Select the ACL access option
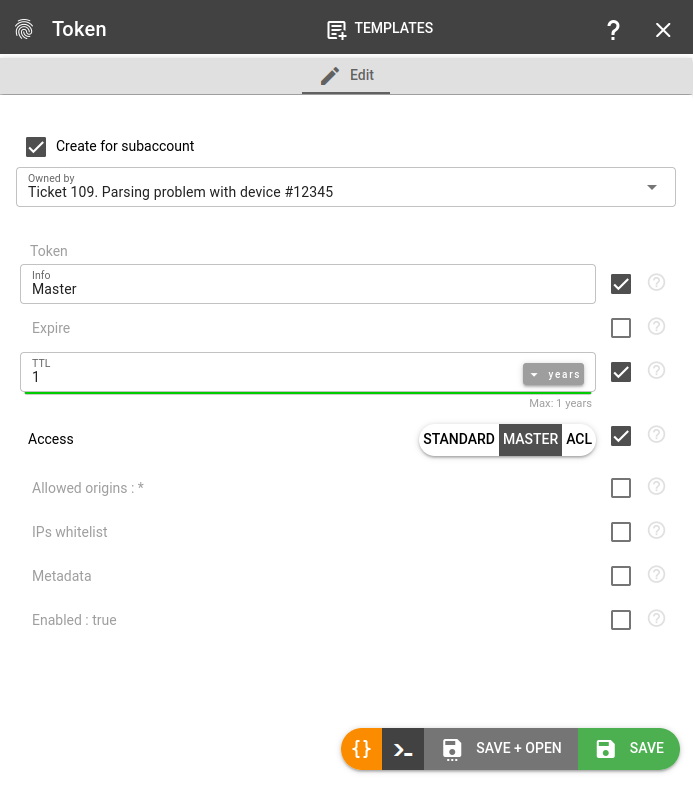This screenshot has width=693, height=785. 579,439
